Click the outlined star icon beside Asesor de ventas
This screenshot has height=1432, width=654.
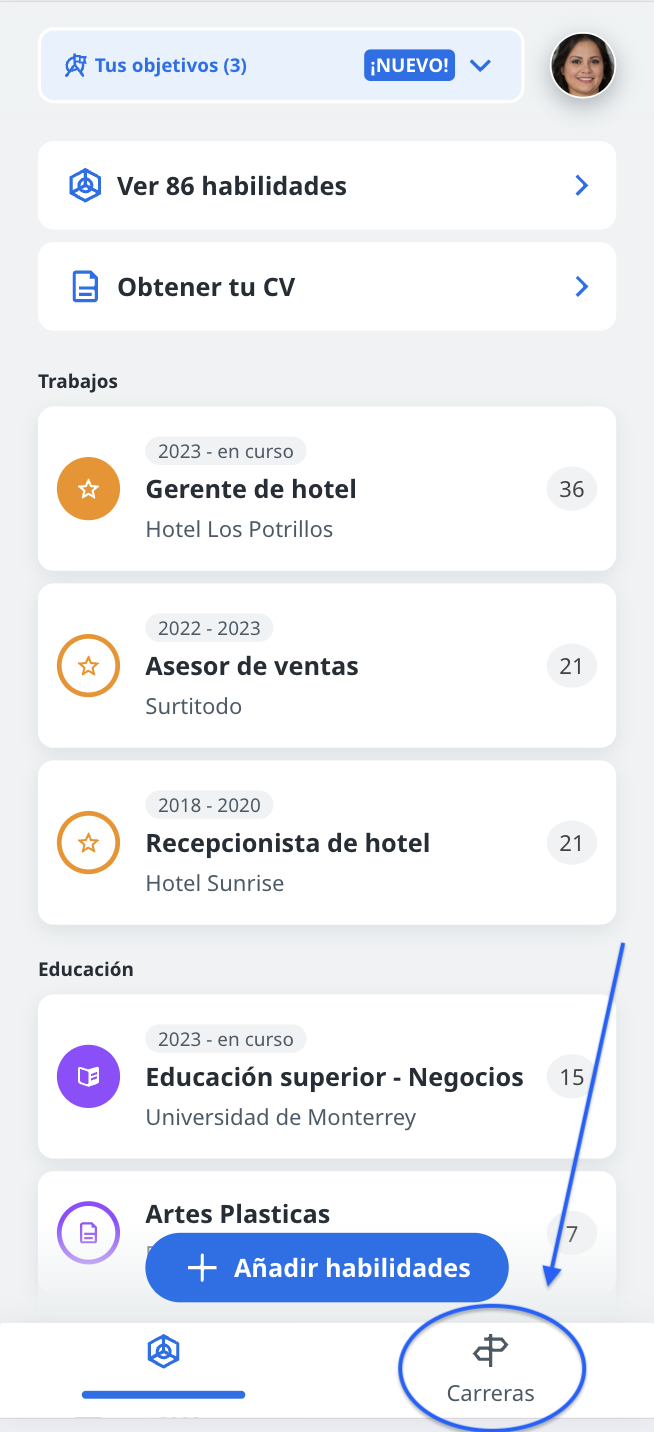[89, 666]
